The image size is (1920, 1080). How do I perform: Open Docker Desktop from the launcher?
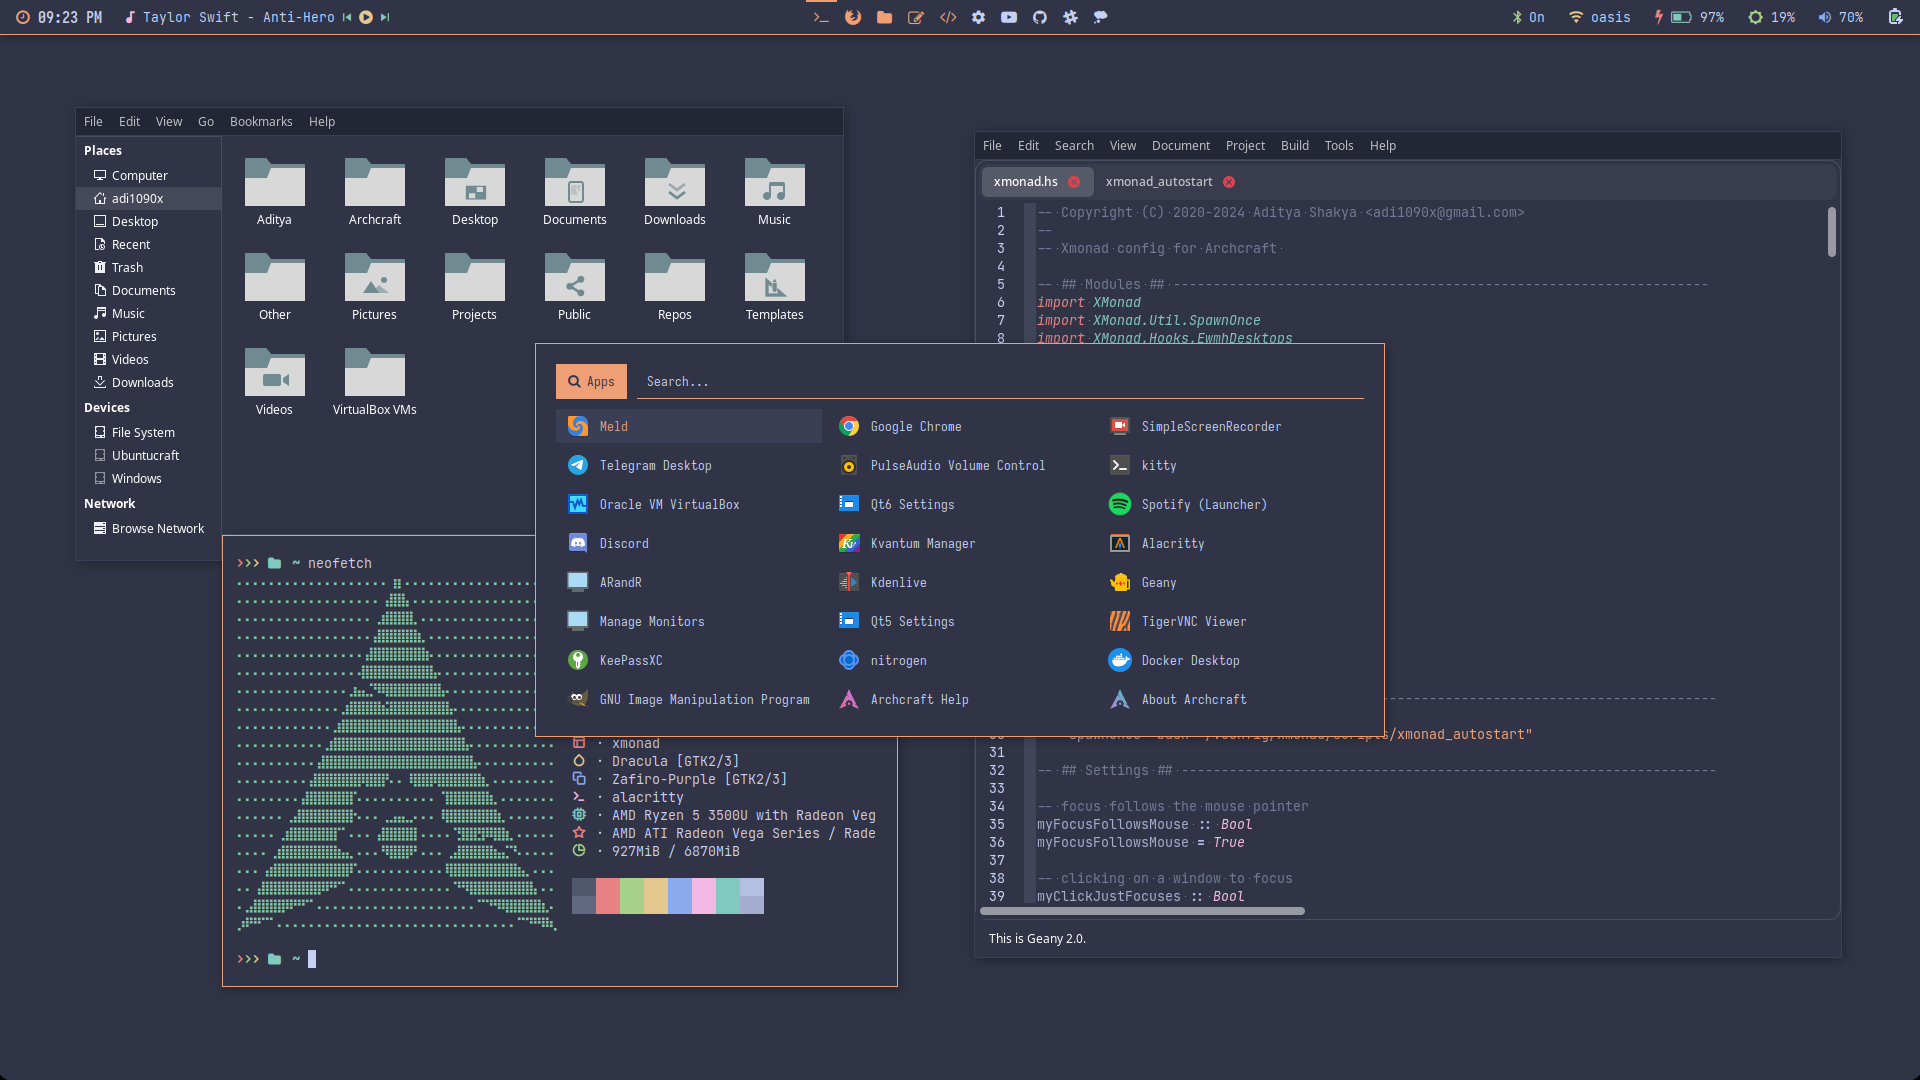coord(1190,660)
